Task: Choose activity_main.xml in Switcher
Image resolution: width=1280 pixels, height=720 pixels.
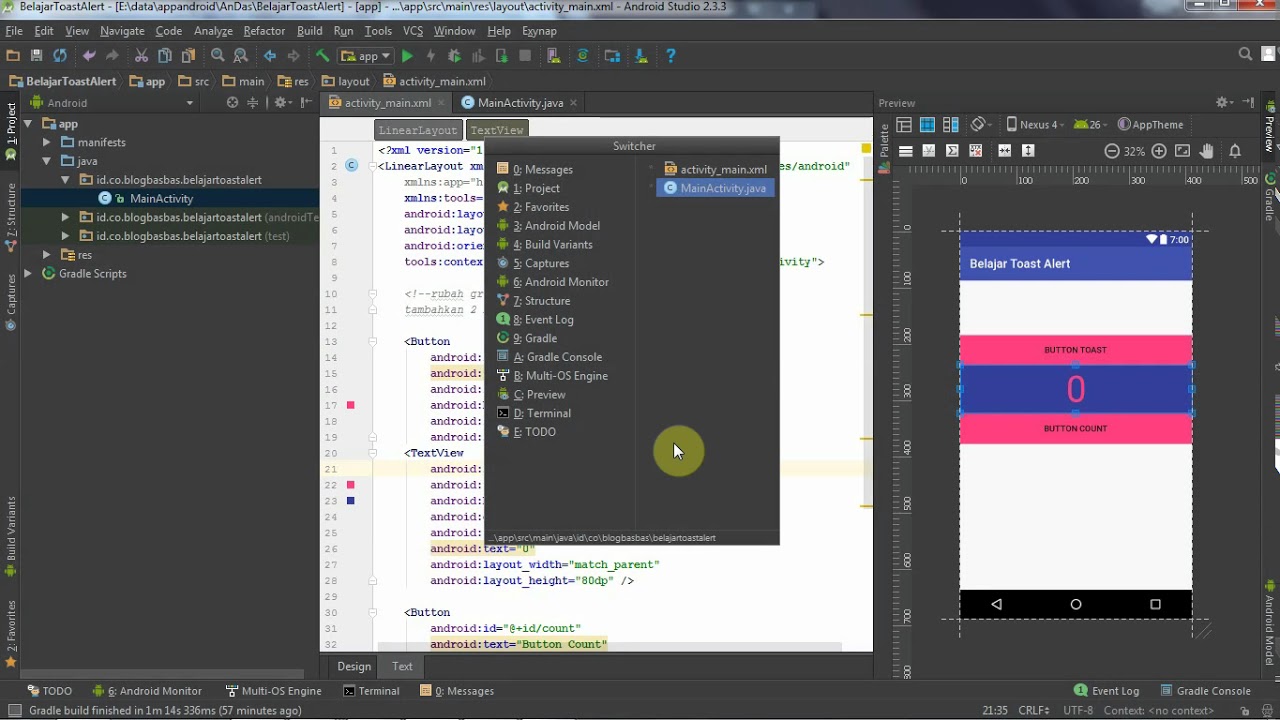Action: click(715, 169)
